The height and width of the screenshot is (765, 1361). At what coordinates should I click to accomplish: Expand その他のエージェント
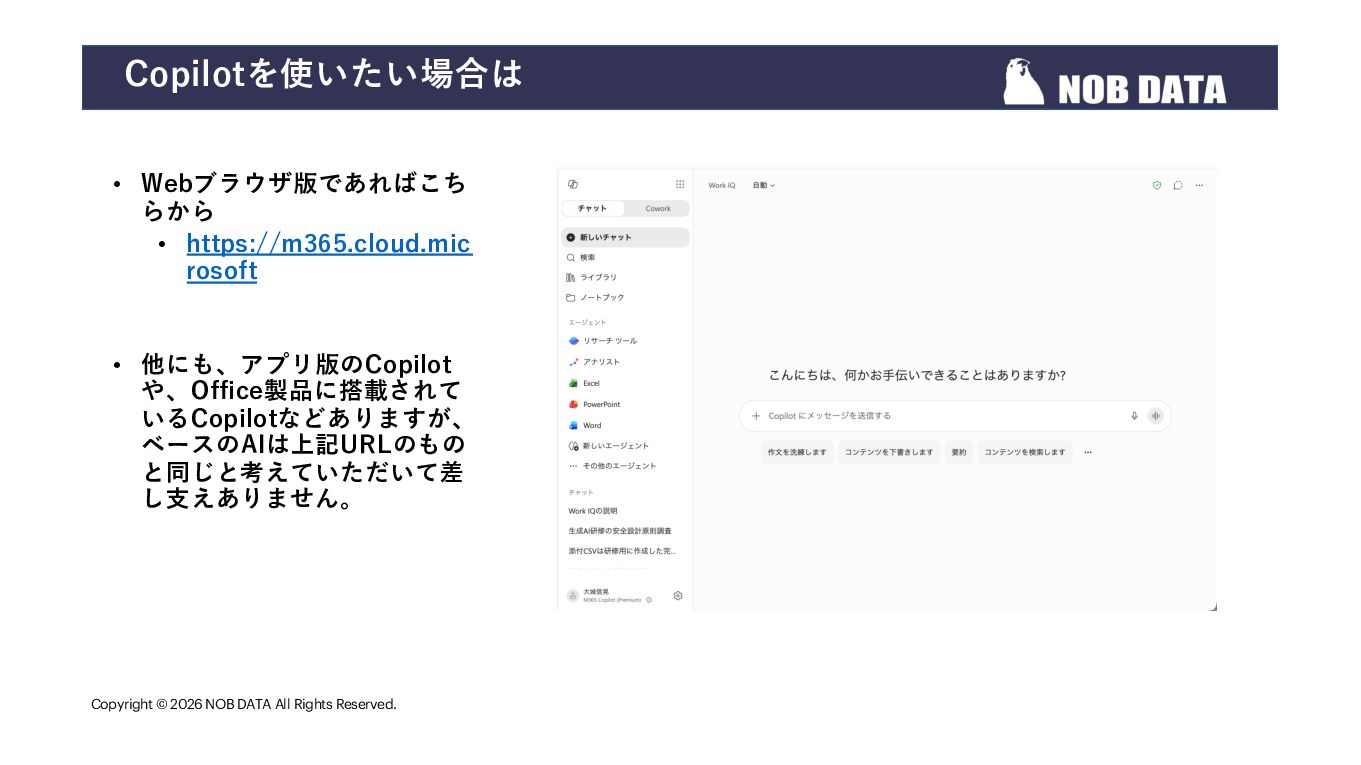(x=625, y=466)
